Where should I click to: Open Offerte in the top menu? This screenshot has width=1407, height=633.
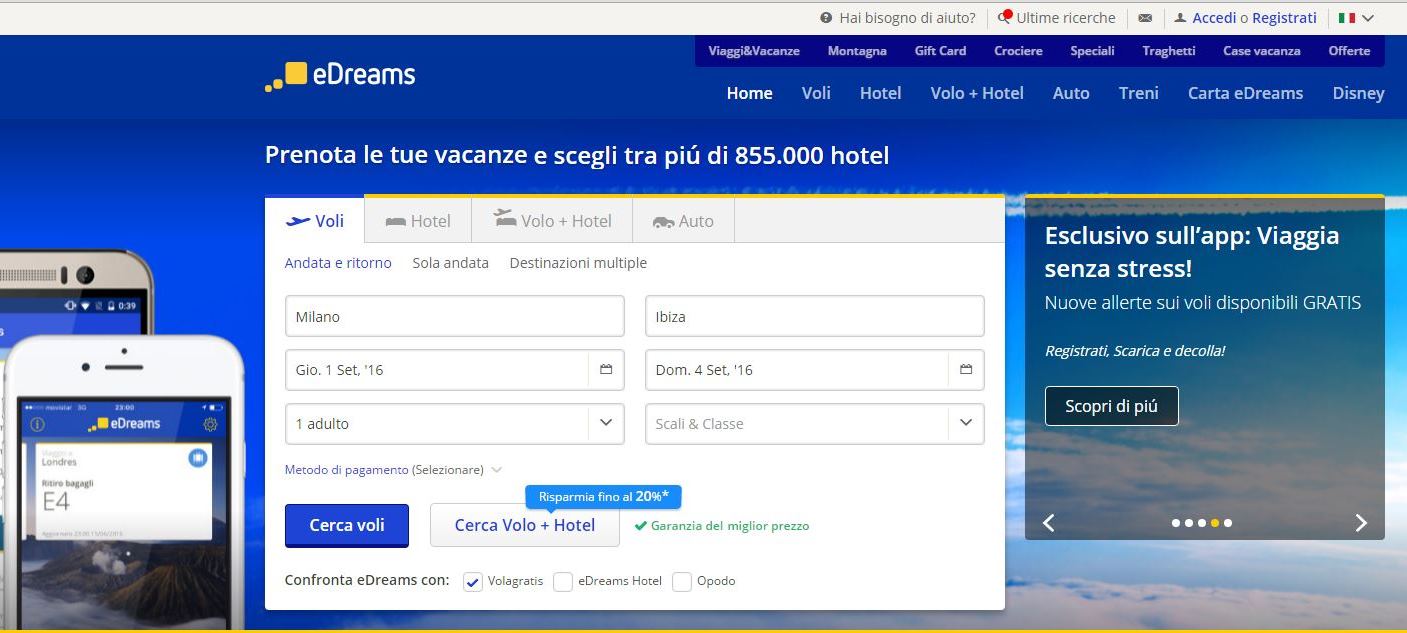pos(1349,51)
